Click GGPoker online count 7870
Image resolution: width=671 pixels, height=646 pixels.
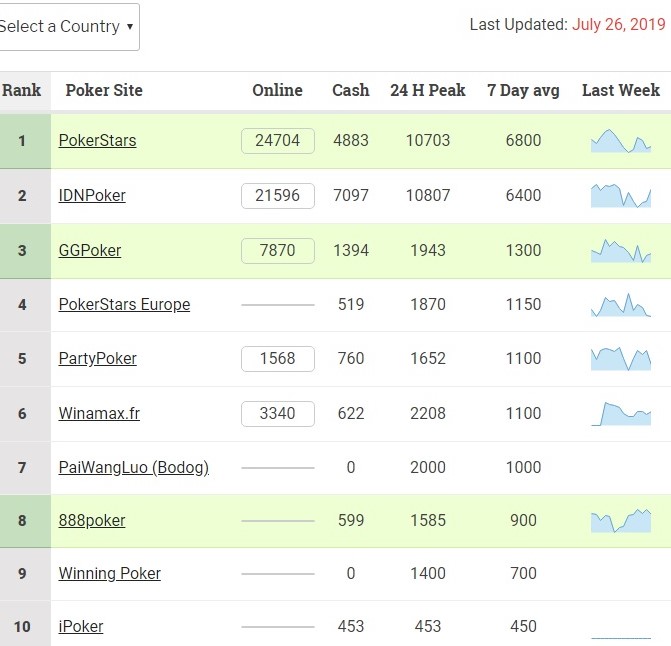click(277, 251)
